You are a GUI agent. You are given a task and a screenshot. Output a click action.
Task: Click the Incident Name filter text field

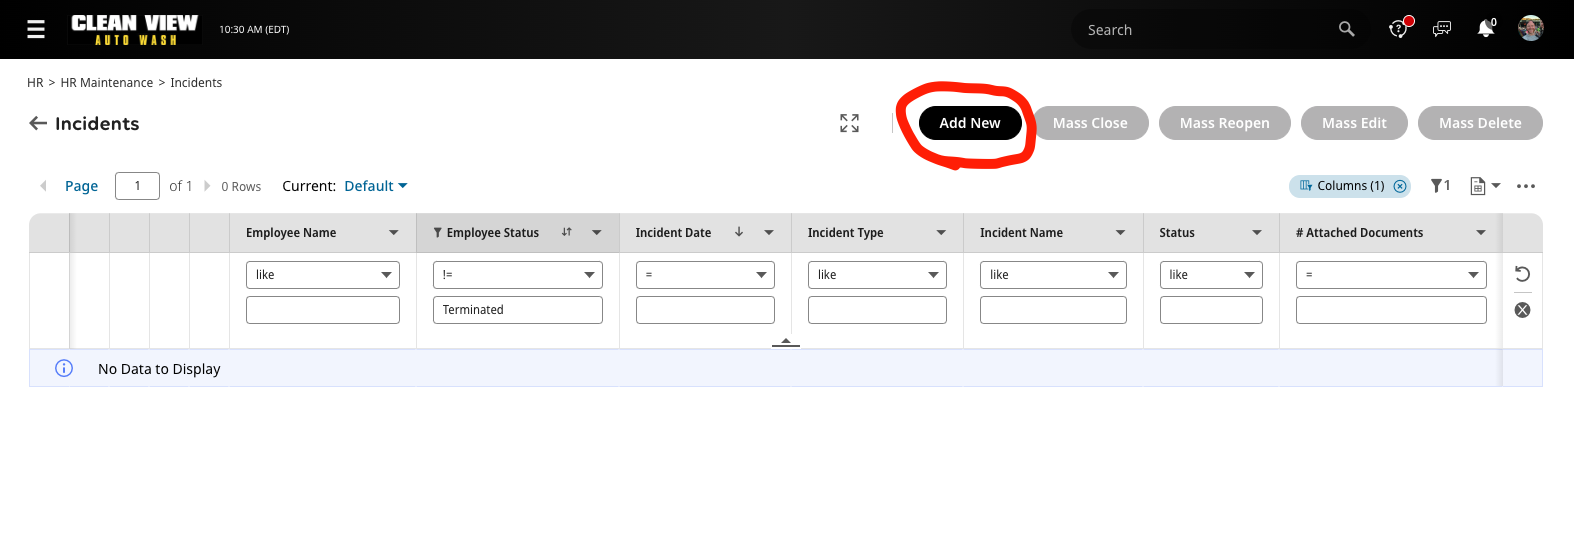1052,310
